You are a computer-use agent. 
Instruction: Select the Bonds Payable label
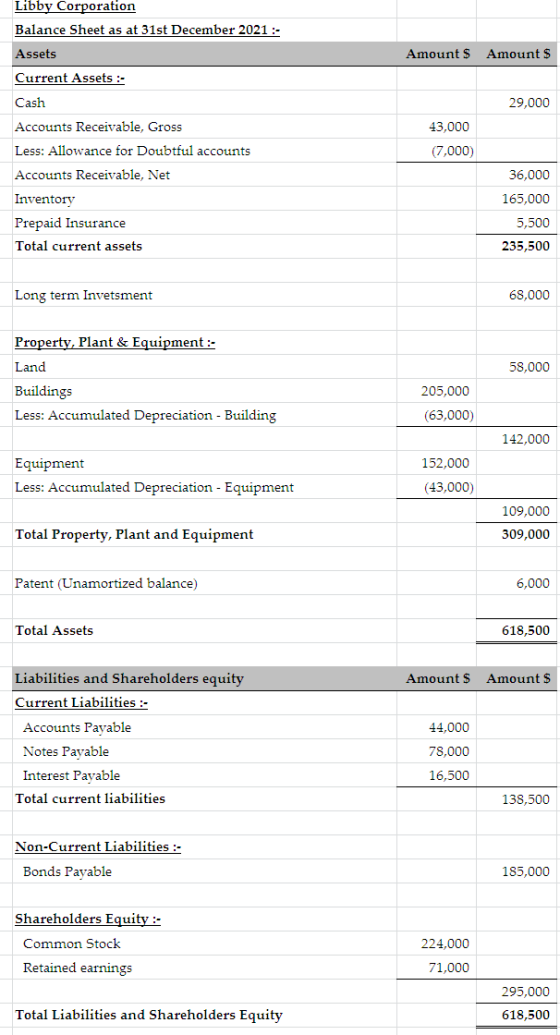coord(67,872)
